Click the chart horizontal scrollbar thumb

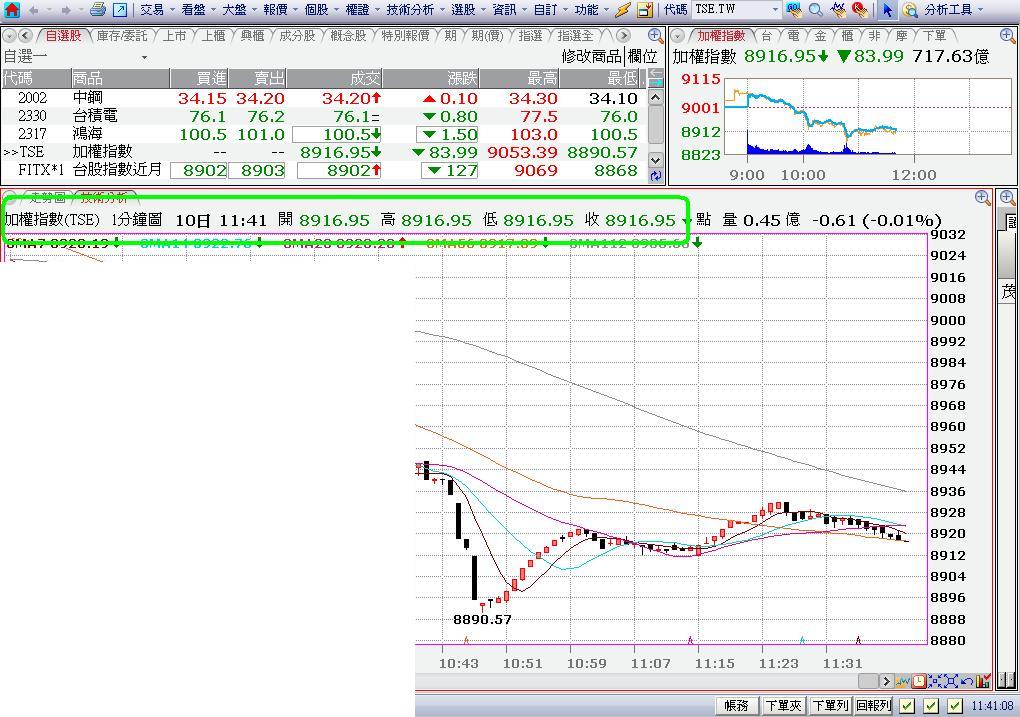click(x=868, y=681)
